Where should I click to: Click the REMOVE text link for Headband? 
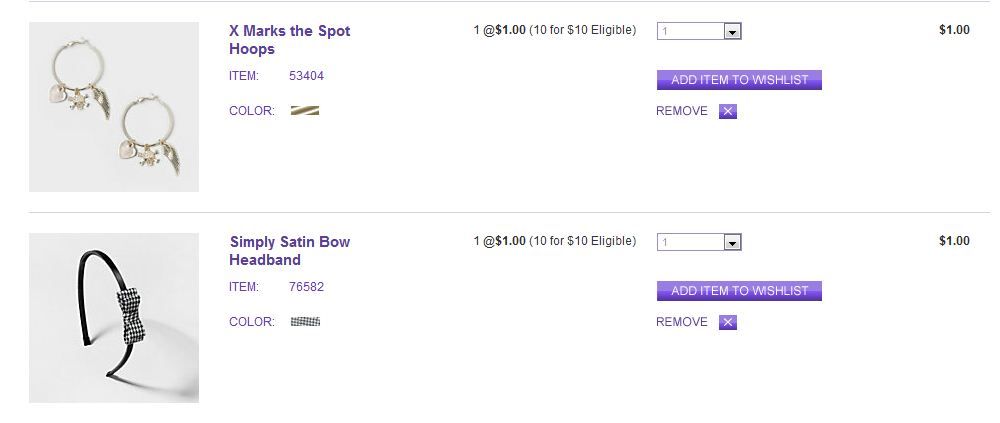pyautogui.click(x=681, y=322)
